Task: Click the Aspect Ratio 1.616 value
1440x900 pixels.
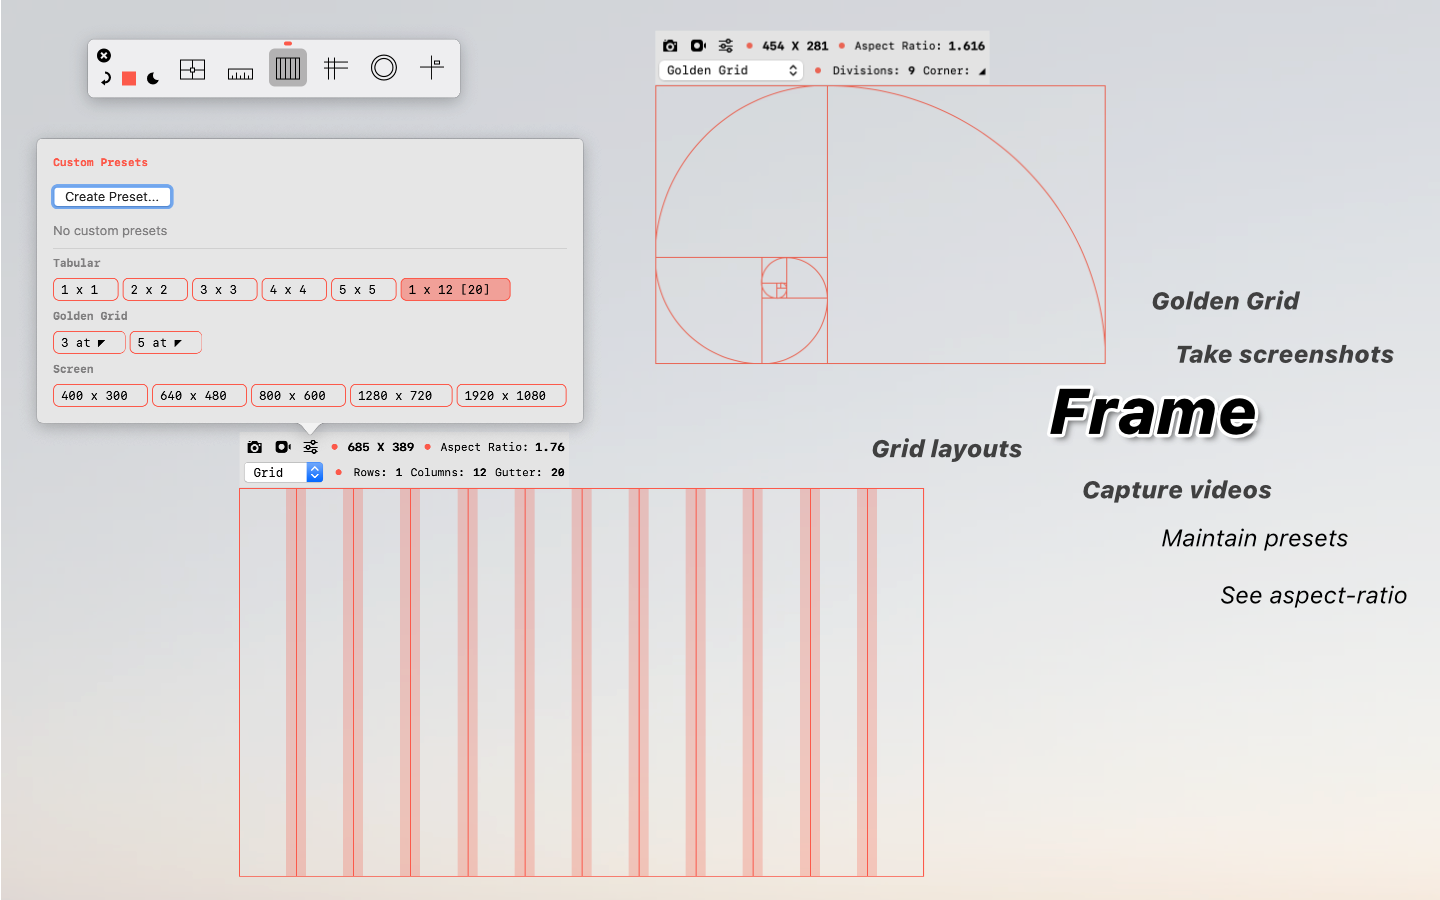Action: 967,46
